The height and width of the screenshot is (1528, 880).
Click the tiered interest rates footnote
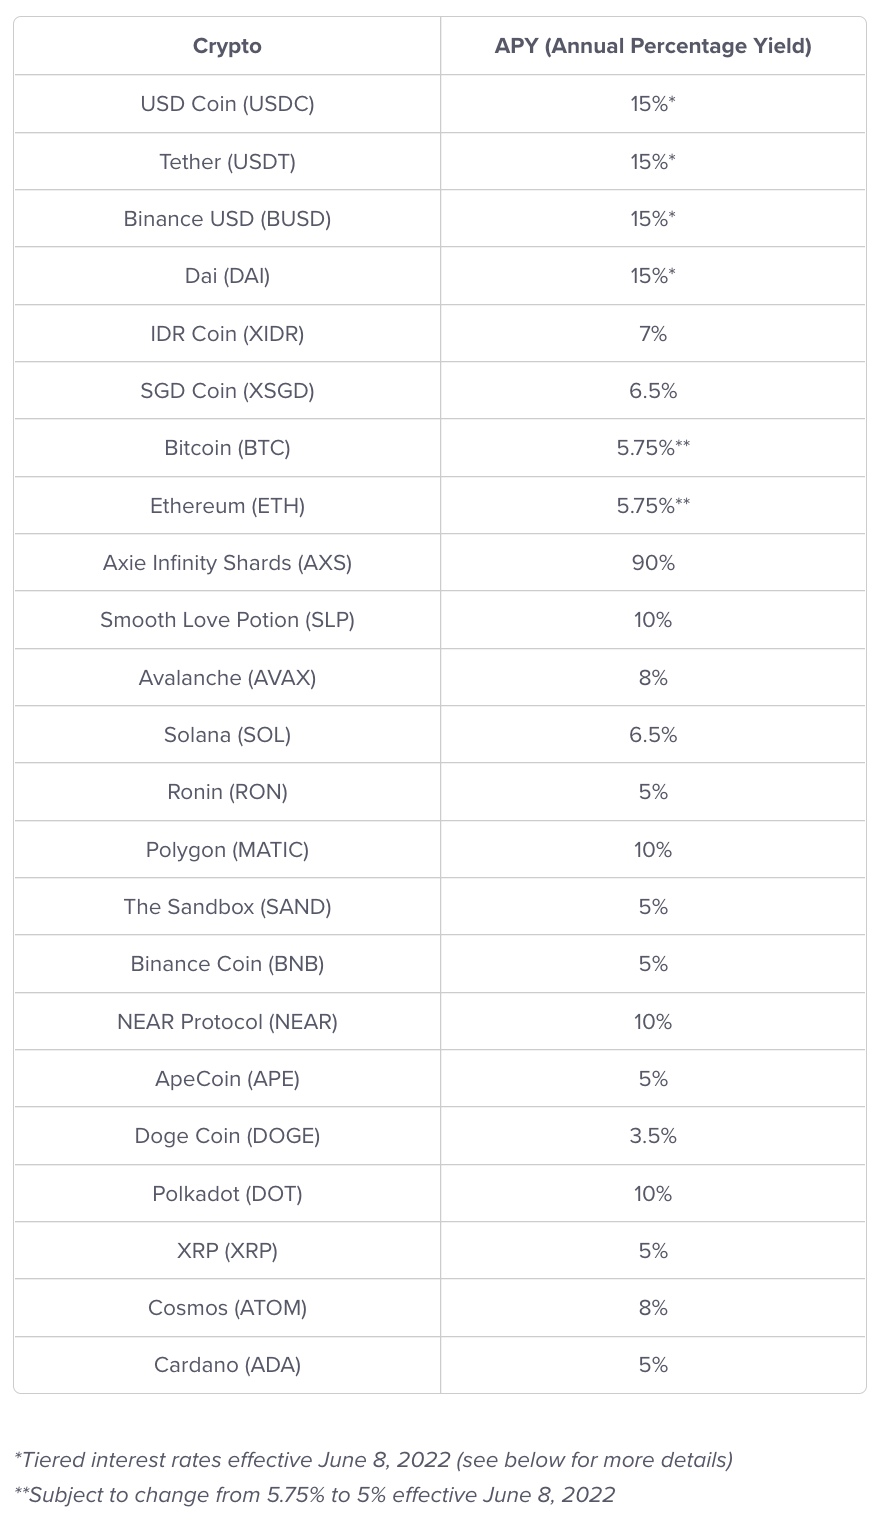(x=374, y=1460)
